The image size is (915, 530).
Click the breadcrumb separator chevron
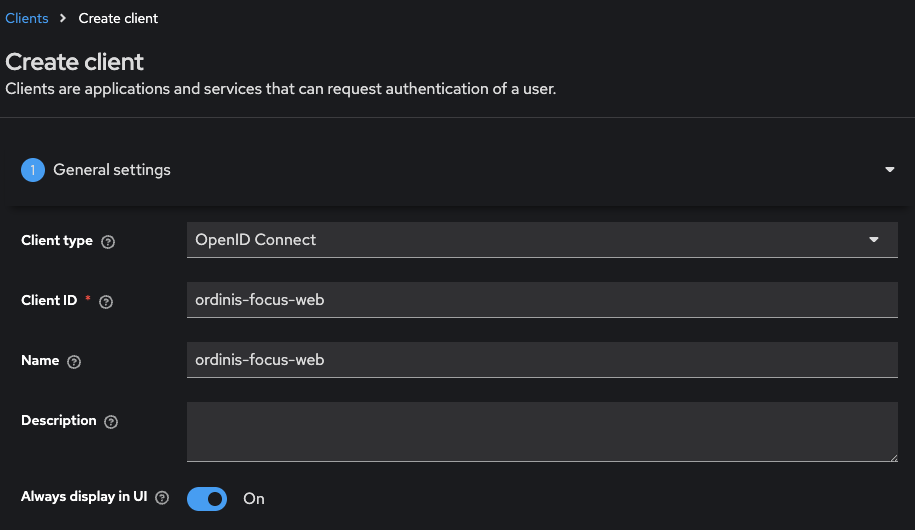click(x=63, y=19)
